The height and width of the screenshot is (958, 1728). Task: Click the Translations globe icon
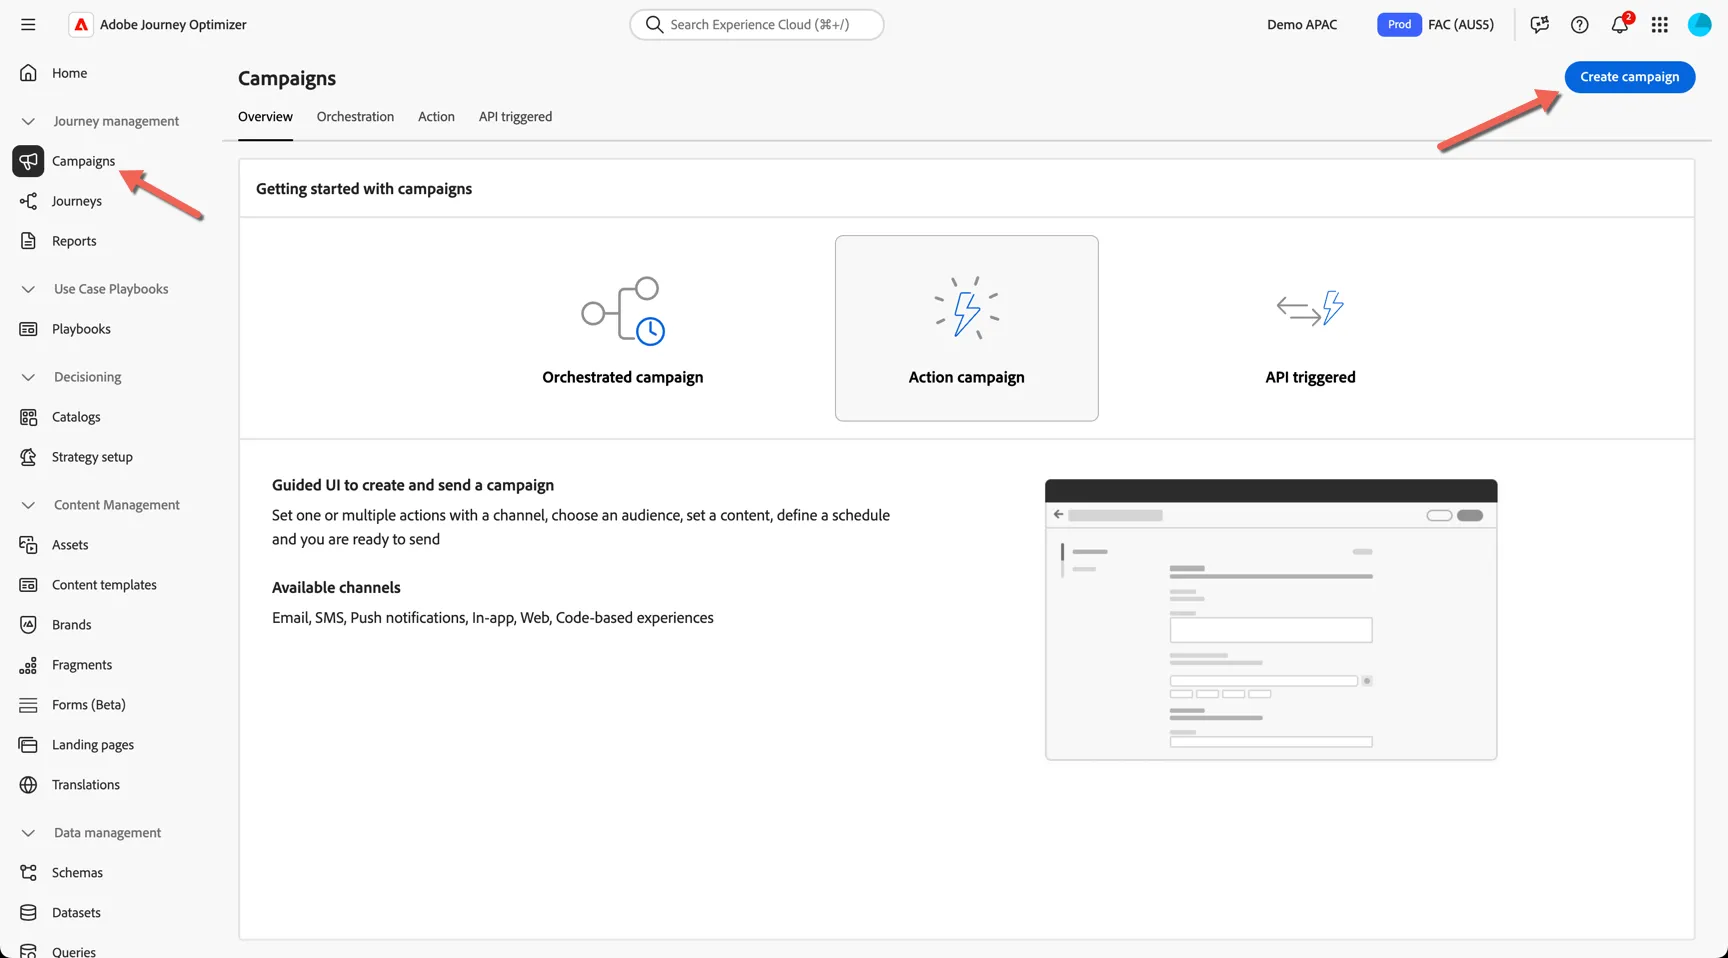[x=28, y=785]
